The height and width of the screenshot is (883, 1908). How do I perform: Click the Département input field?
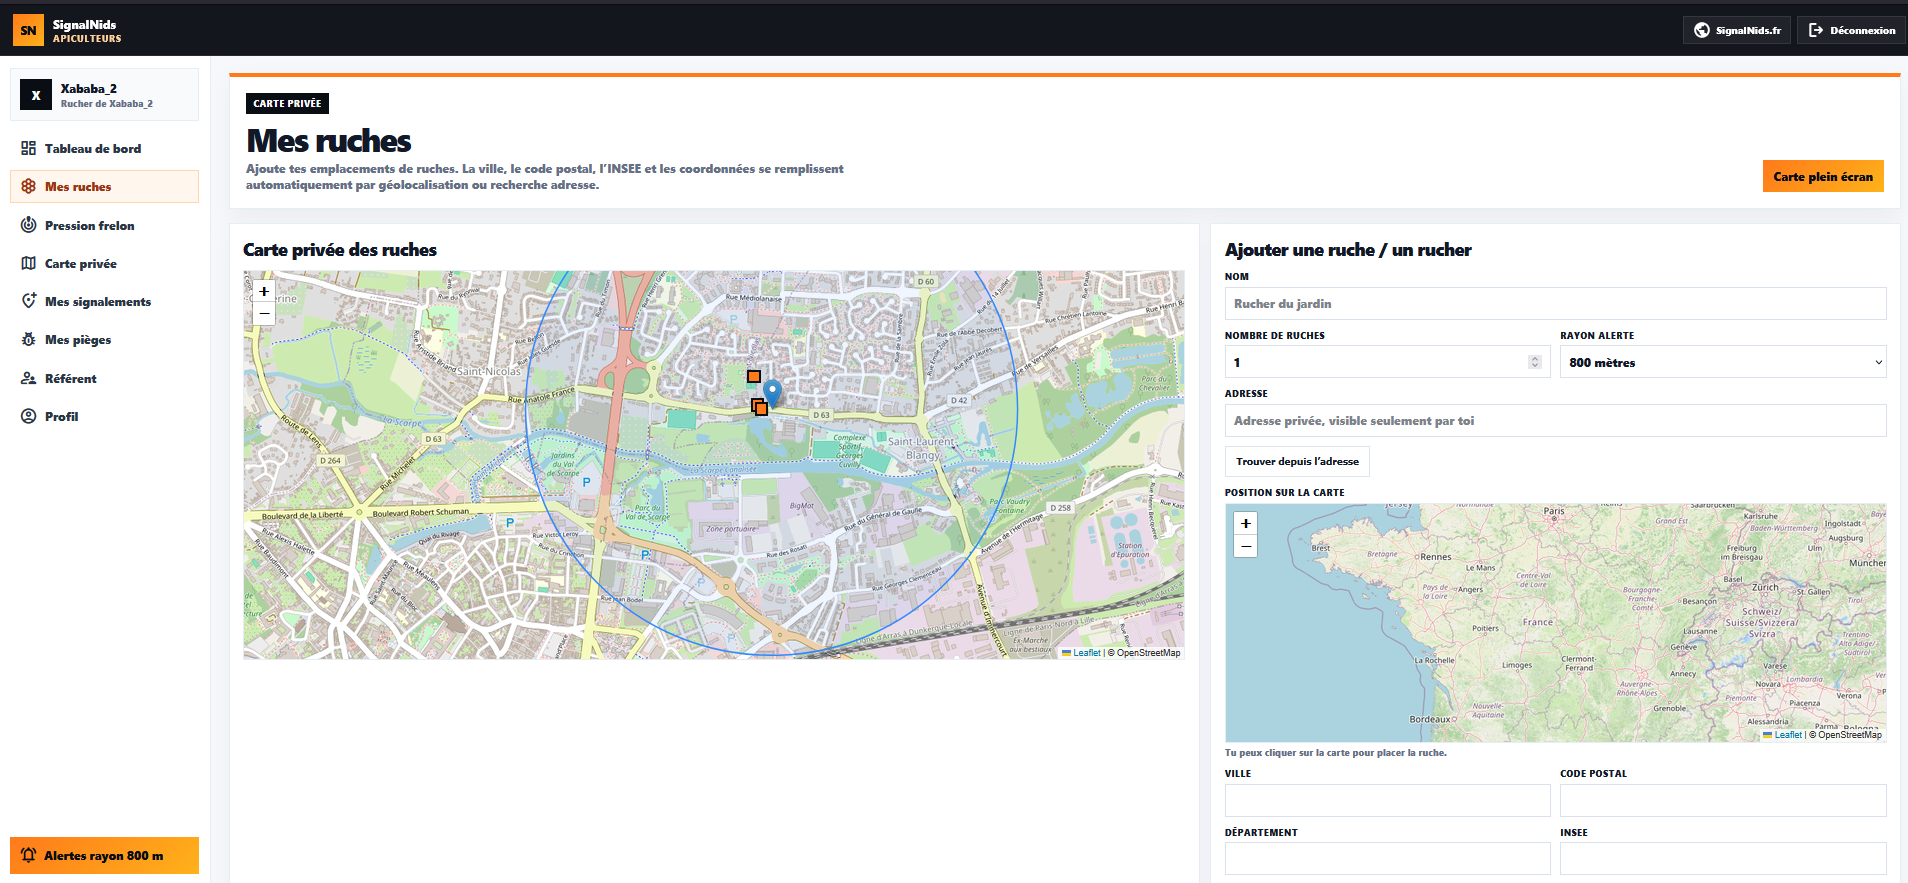click(x=1387, y=858)
